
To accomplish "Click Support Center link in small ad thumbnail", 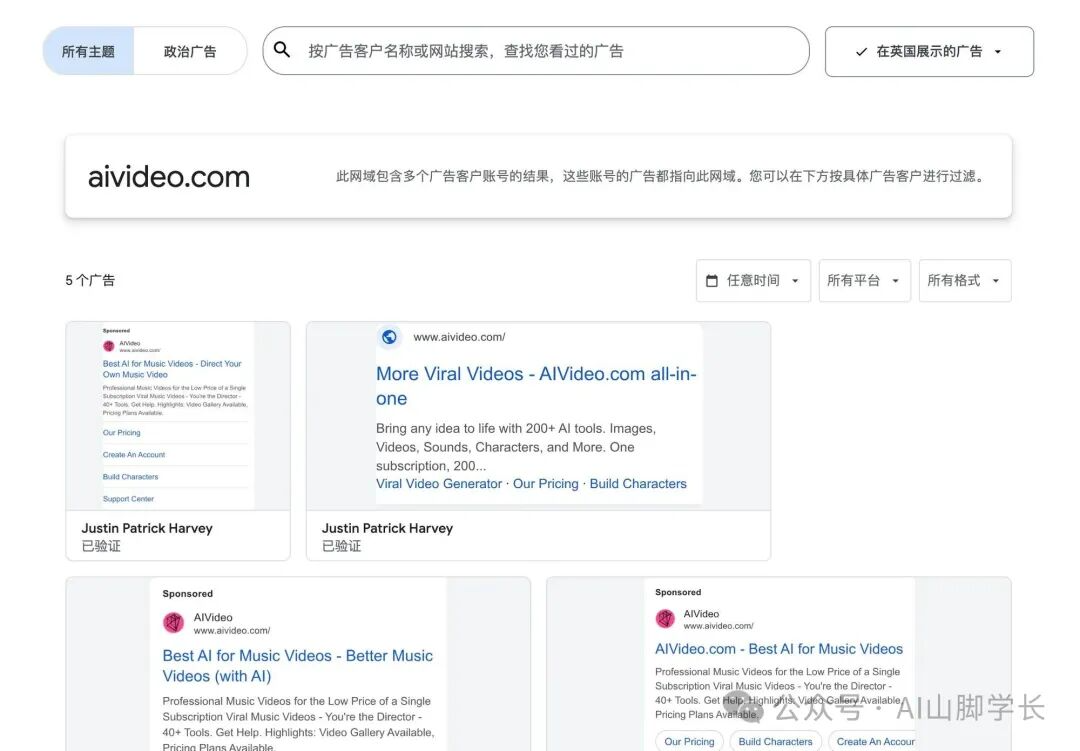I will [x=128, y=499].
